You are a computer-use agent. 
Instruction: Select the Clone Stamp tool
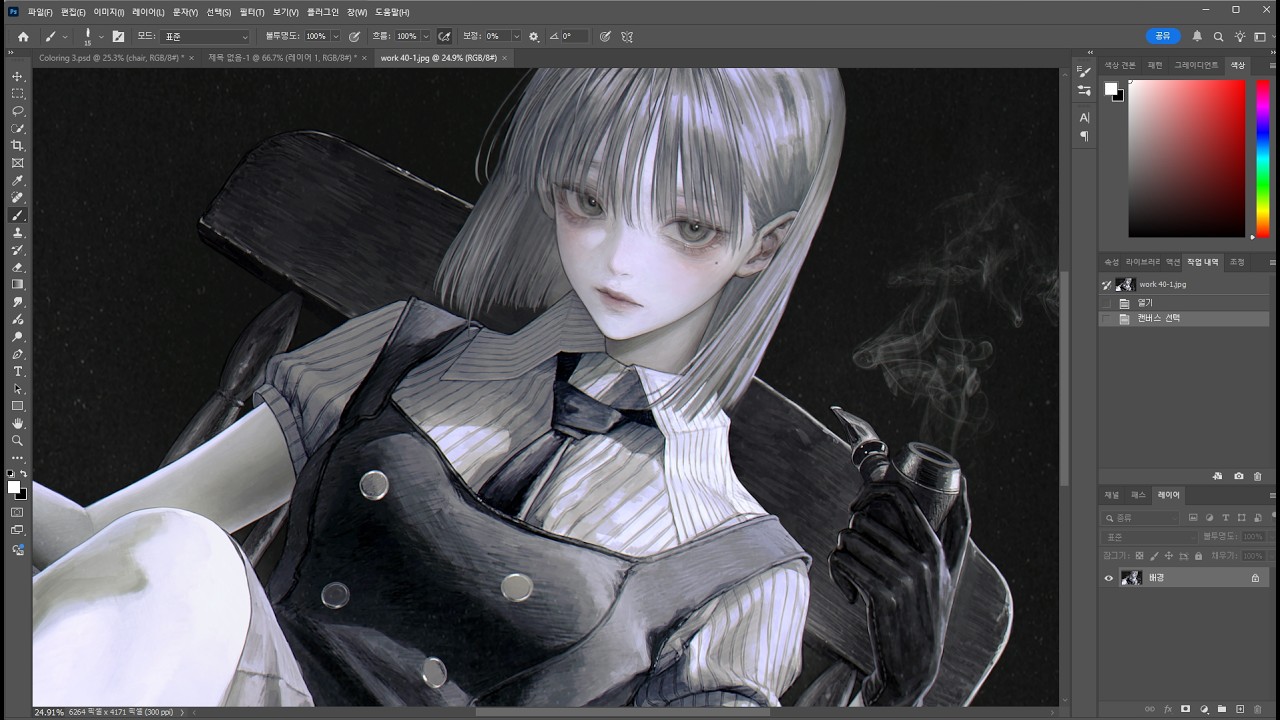pos(17,233)
